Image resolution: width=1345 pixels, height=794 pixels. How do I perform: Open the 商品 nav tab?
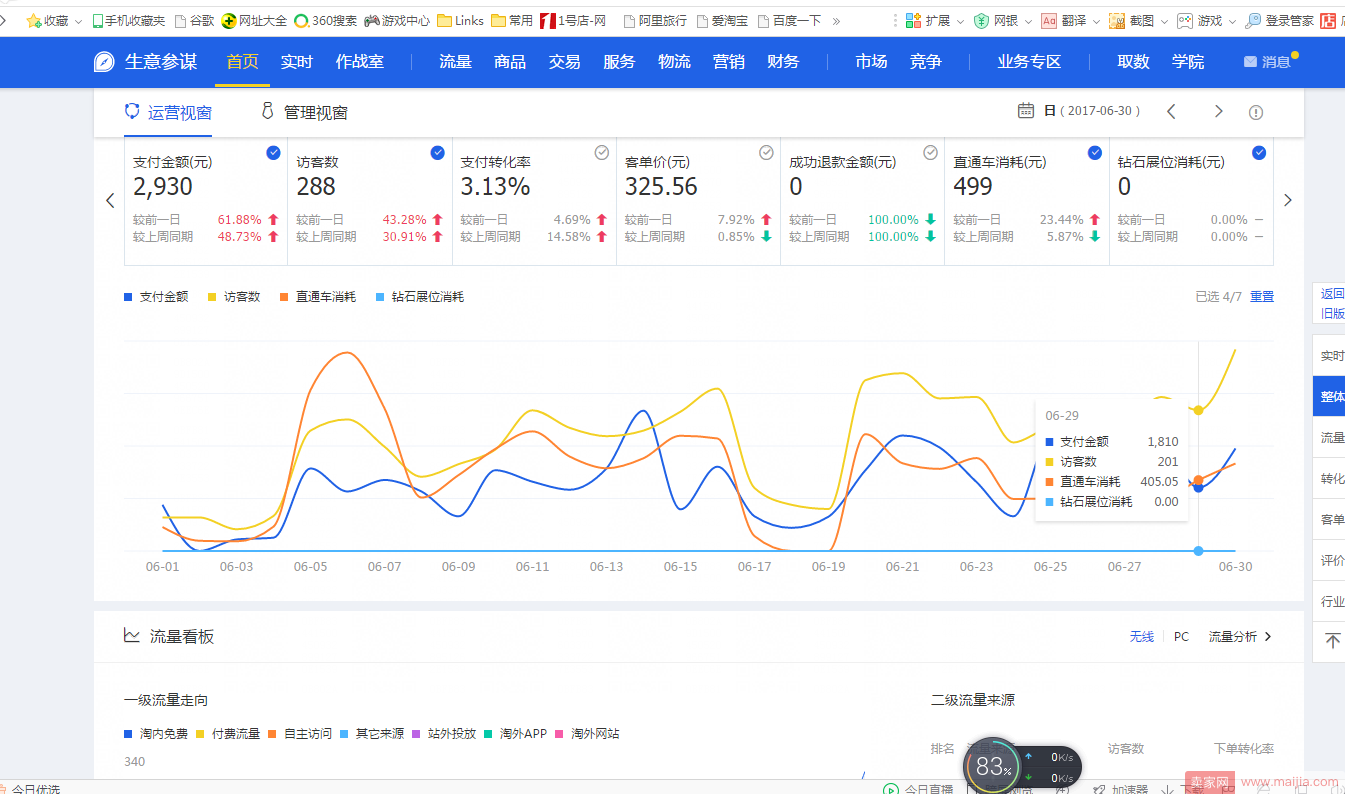click(510, 62)
